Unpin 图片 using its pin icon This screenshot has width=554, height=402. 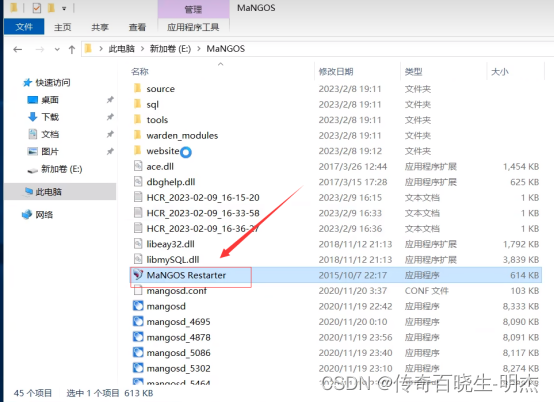coord(110,152)
